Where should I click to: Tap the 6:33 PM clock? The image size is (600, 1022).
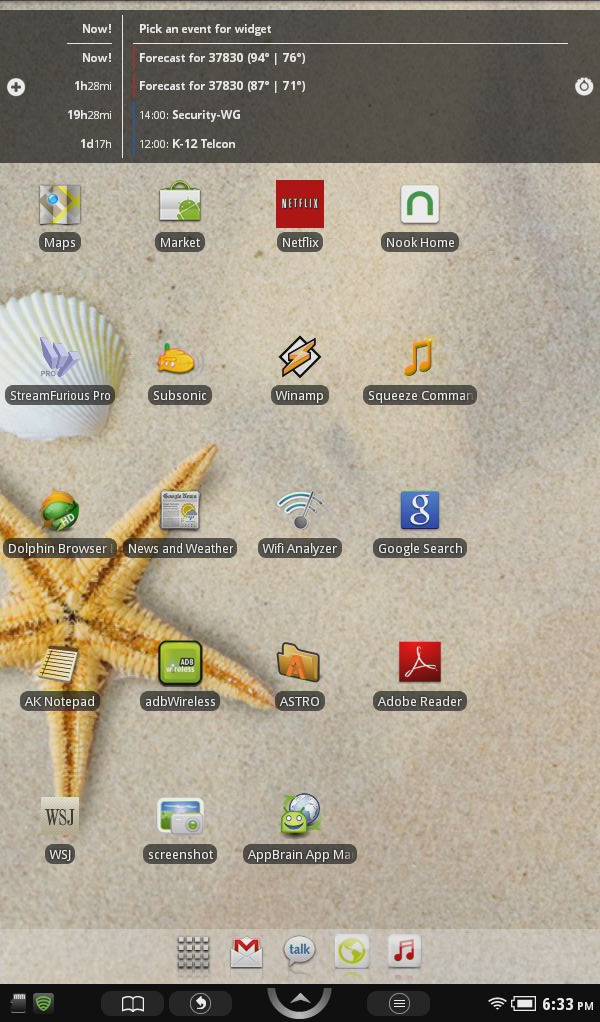pos(567,1004)
